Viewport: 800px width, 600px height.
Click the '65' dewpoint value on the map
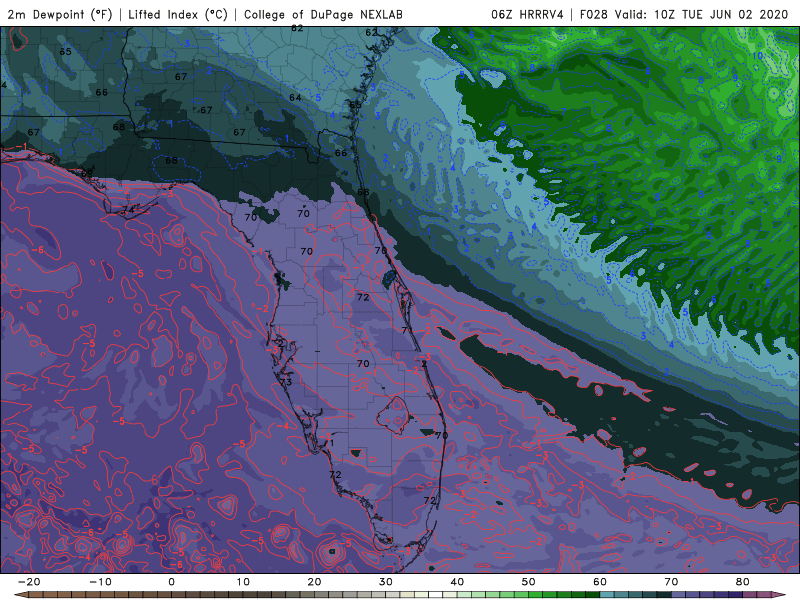[65, 52]
